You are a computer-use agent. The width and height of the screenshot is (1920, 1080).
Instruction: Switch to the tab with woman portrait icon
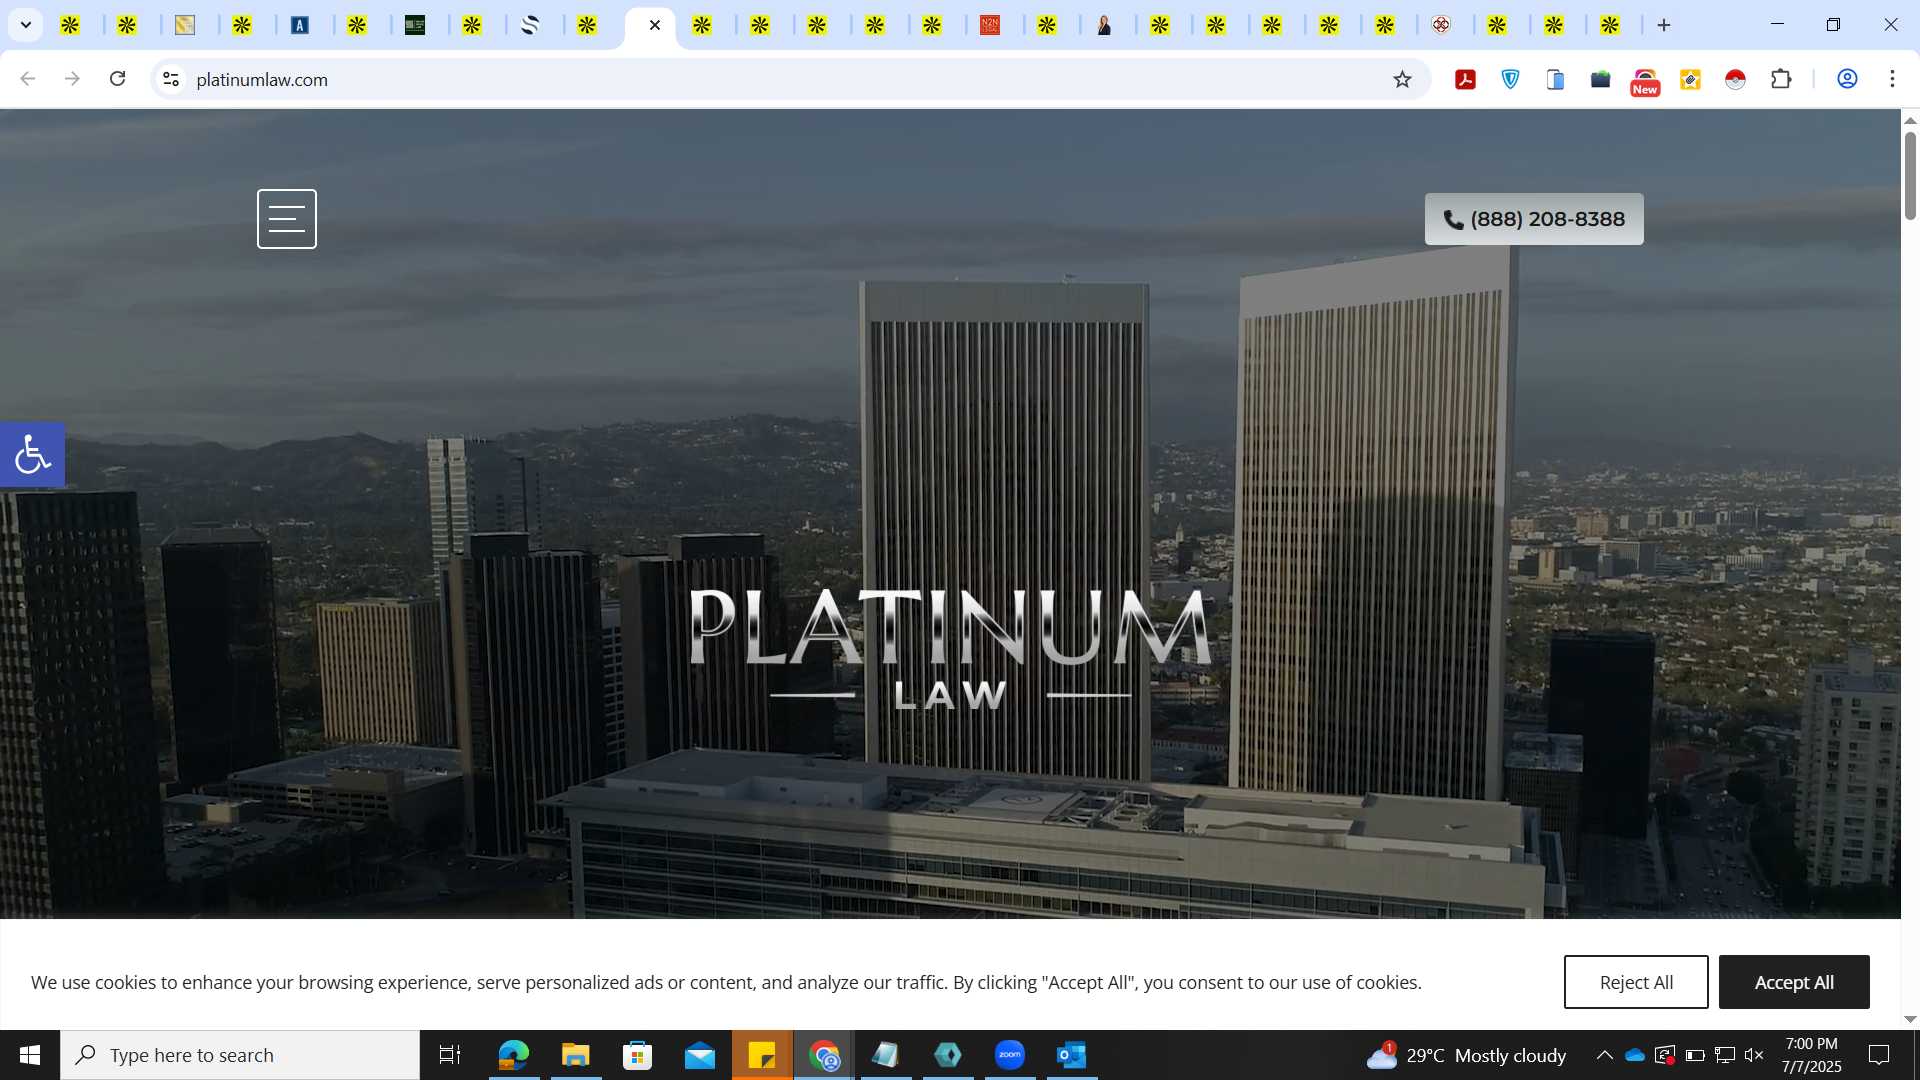tap(1104, 25)
